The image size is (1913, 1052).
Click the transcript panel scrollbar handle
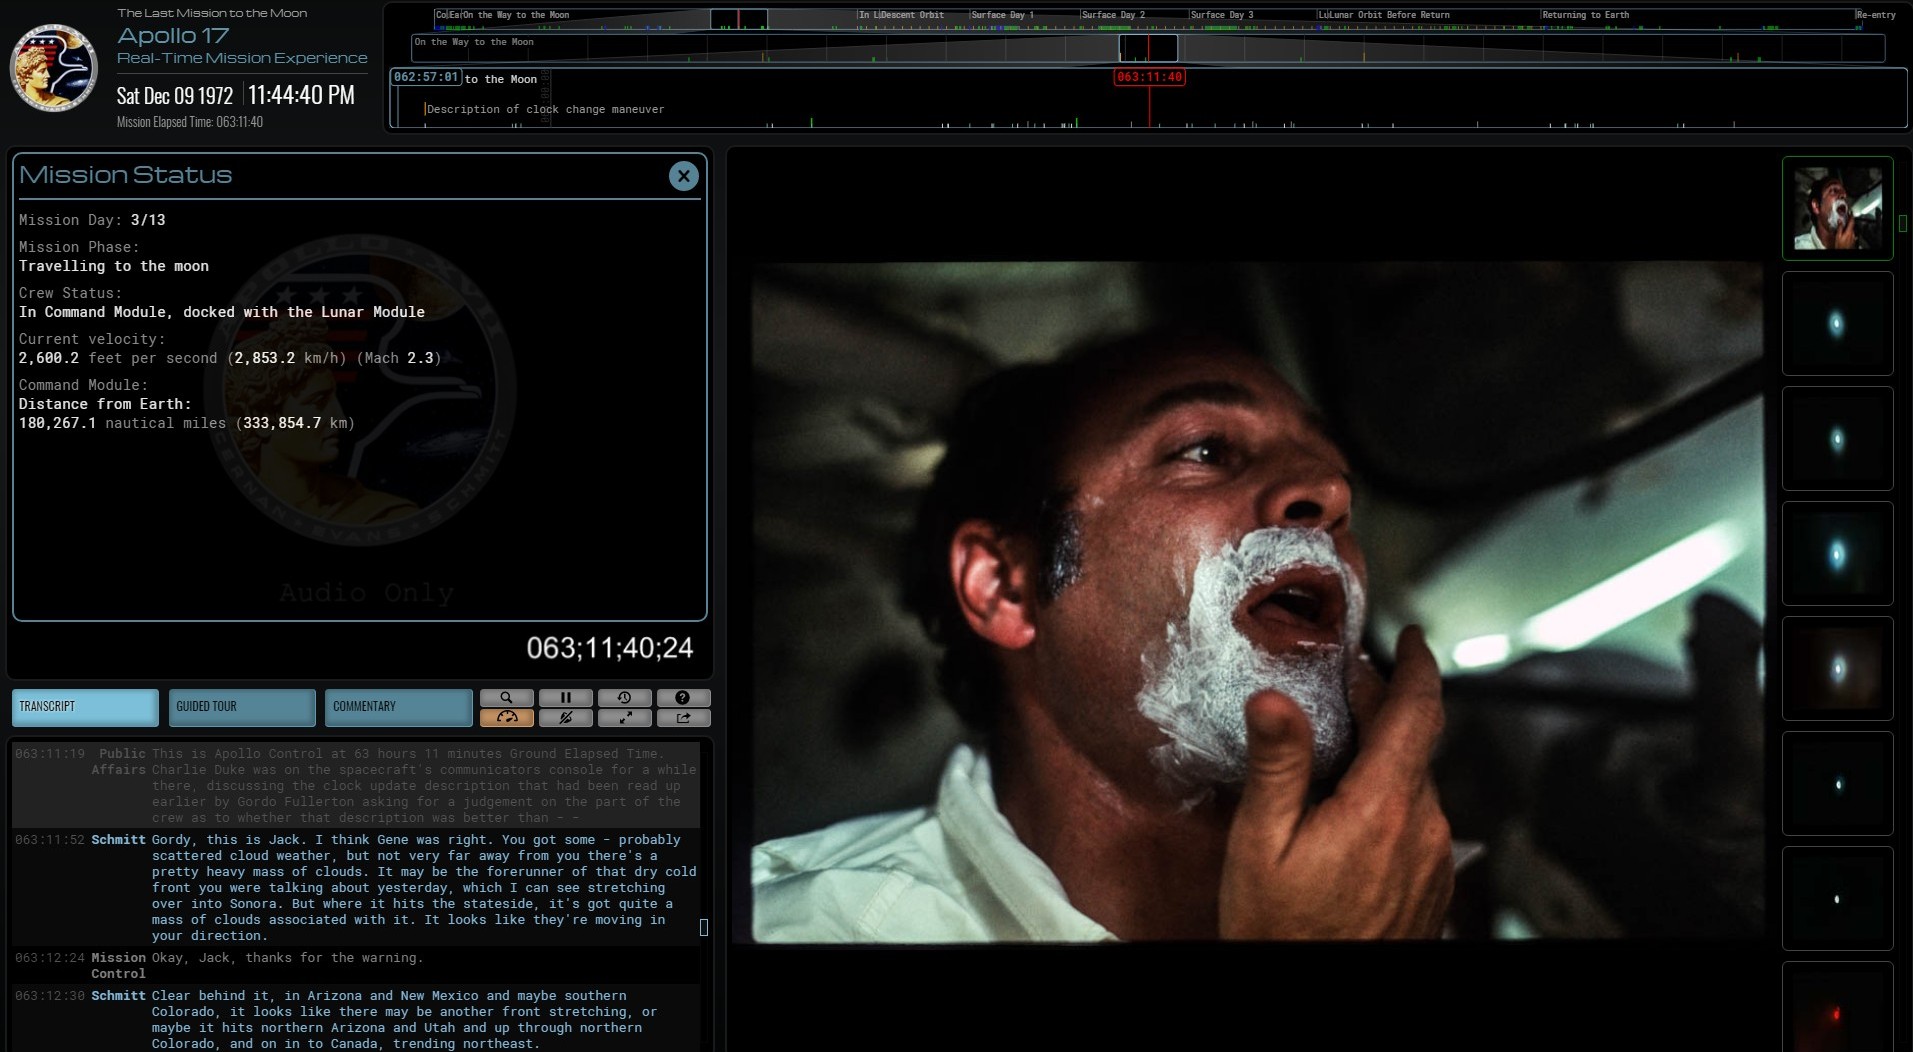[x=704, y=927]
